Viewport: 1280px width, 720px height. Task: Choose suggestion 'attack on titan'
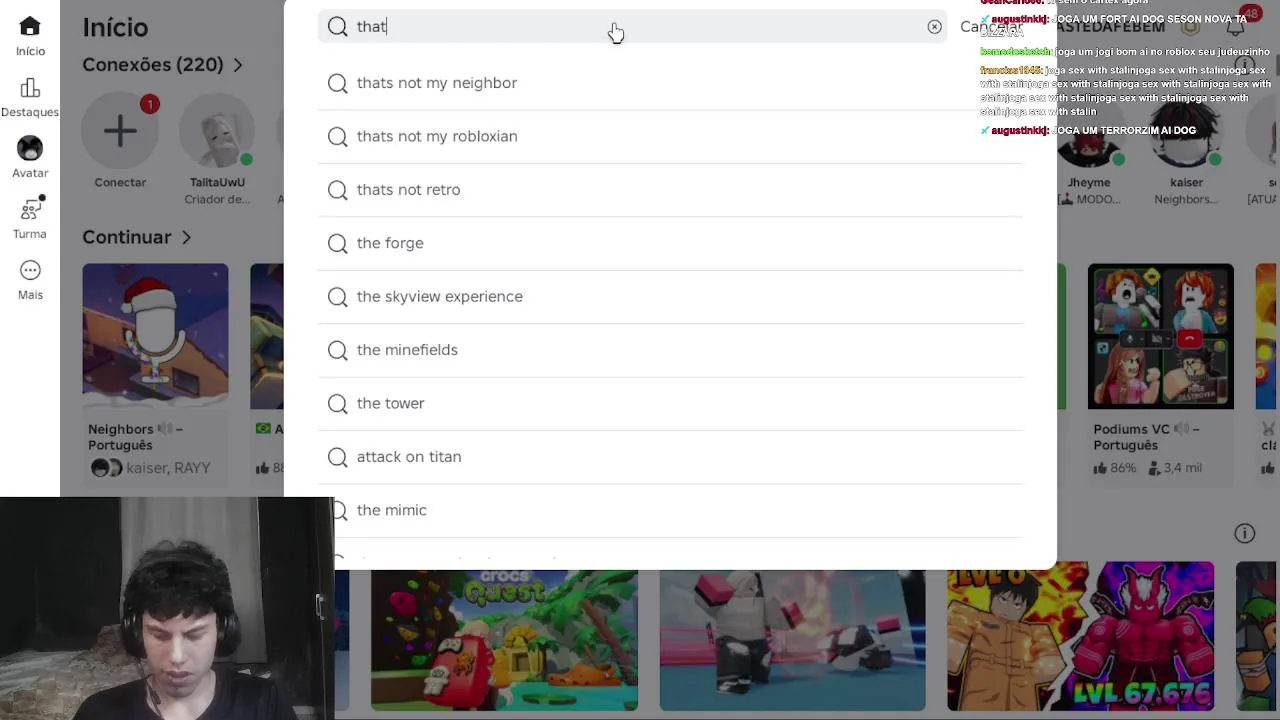[x=670, y=457]
